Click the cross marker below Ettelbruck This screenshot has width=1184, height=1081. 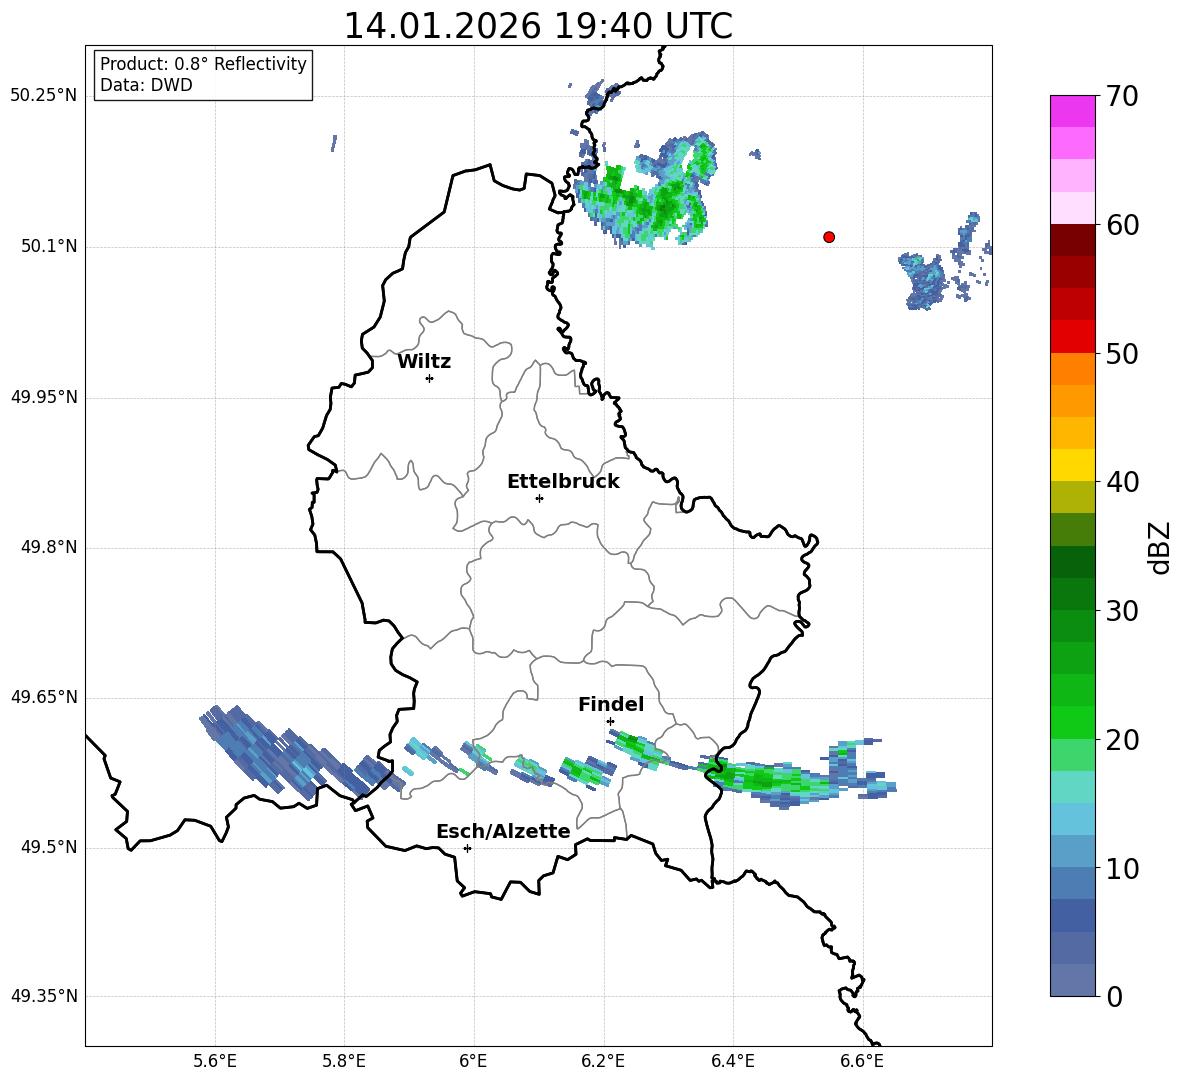539,498
